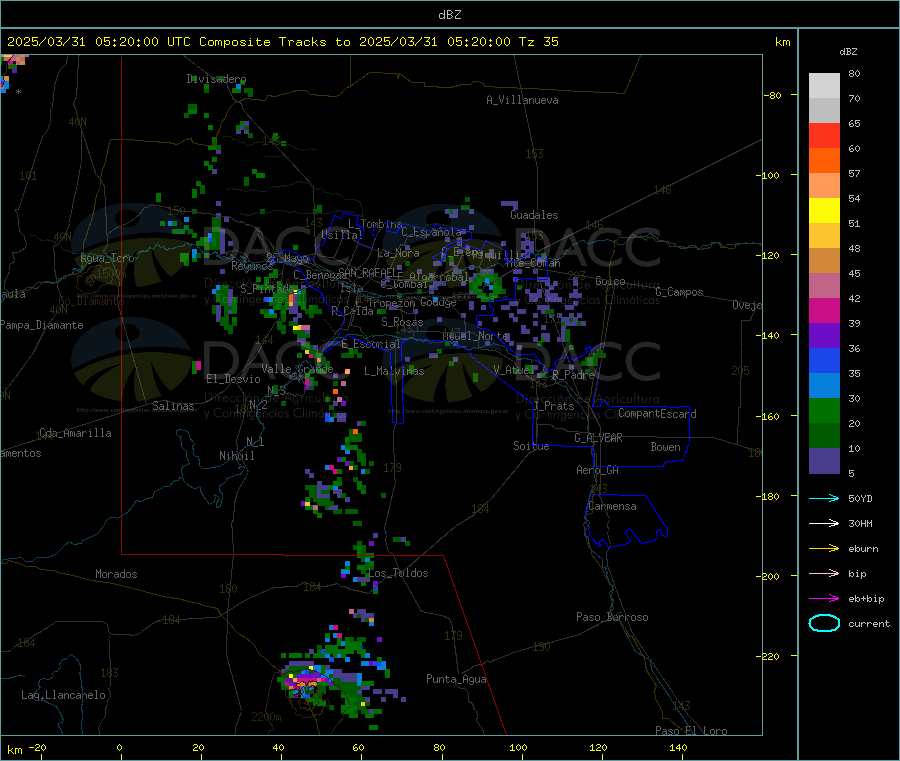Image resolution: width=900 pixels, height=761 pixels.
Task: Click the 'L_Malvinas' map label
Action: click(394, 371)
